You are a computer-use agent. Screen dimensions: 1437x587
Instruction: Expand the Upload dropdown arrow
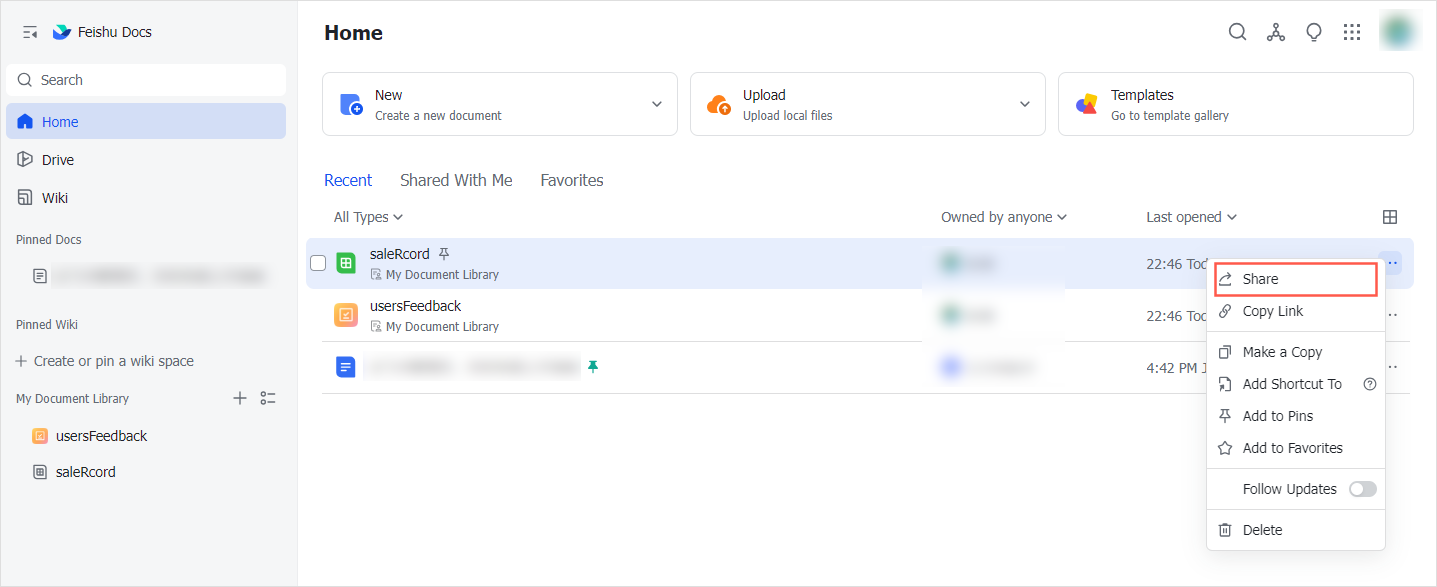(x=1025, y=104)
